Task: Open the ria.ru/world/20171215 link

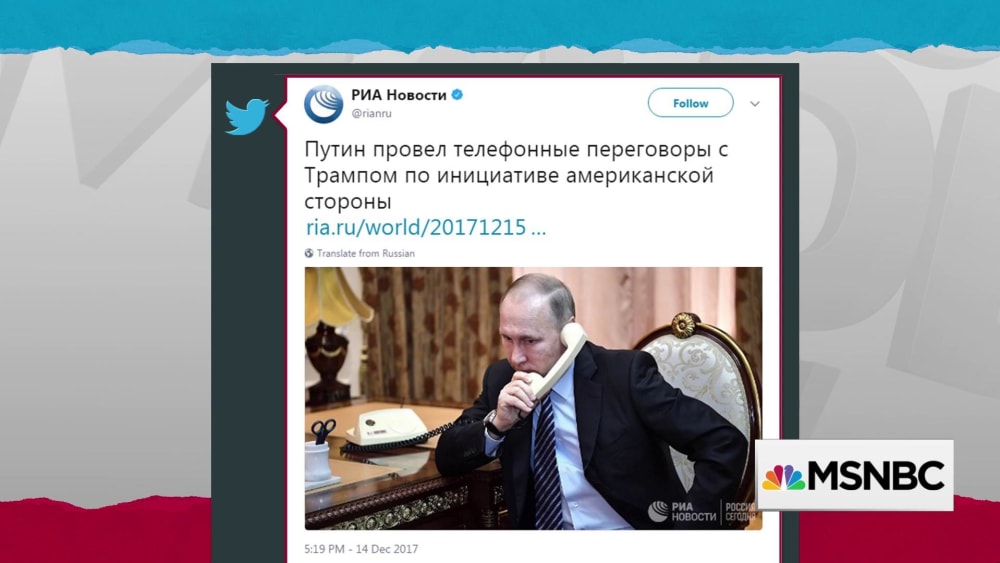Action: (x=426, y=227)
